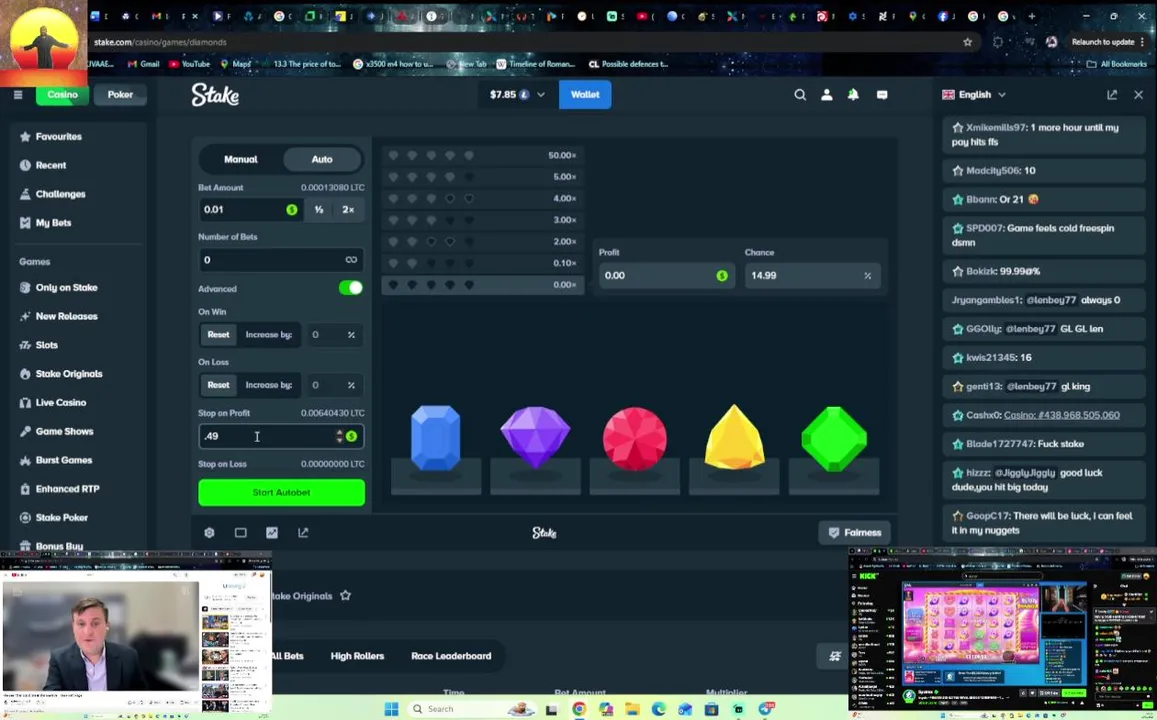Select the Casino mode toggle

(63, 94)
